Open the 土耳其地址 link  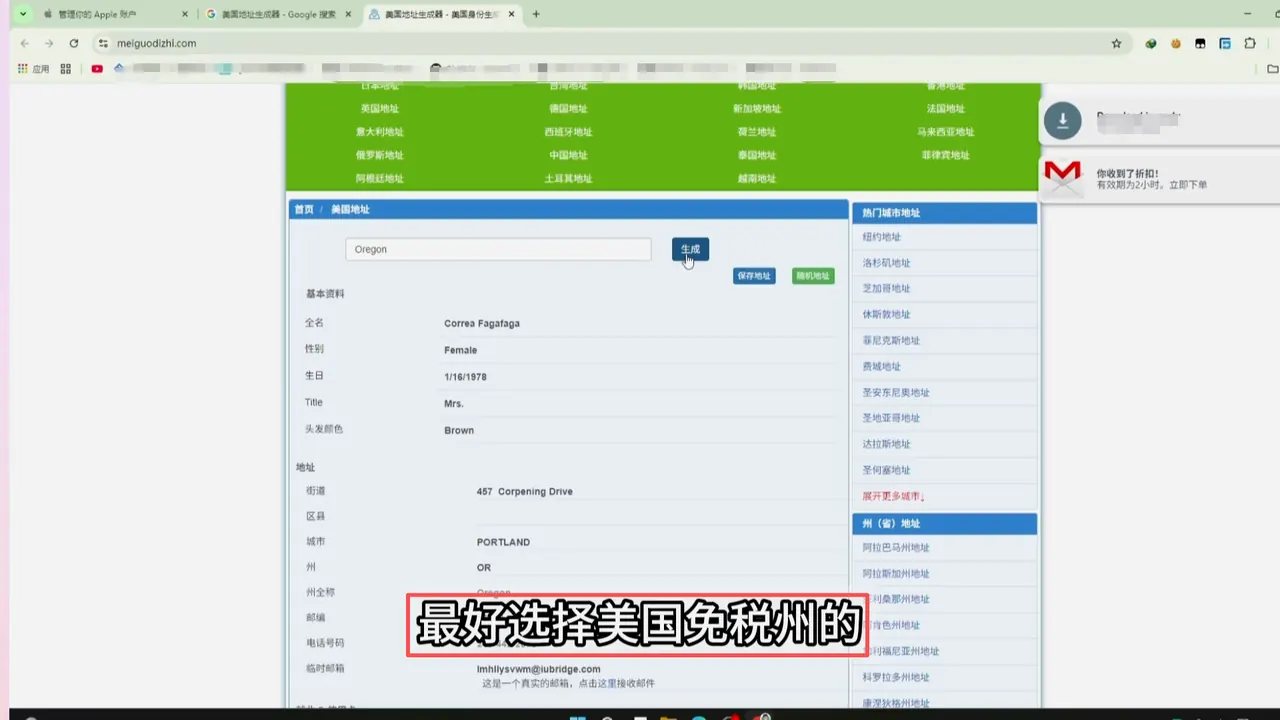(x=568, y=179)
